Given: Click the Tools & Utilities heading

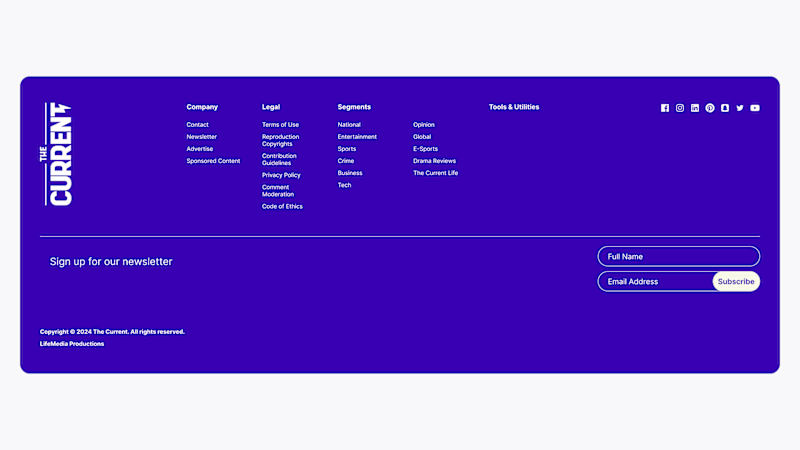Looking at the screenshot, I should pyautogui.click(x=514, y=107).
